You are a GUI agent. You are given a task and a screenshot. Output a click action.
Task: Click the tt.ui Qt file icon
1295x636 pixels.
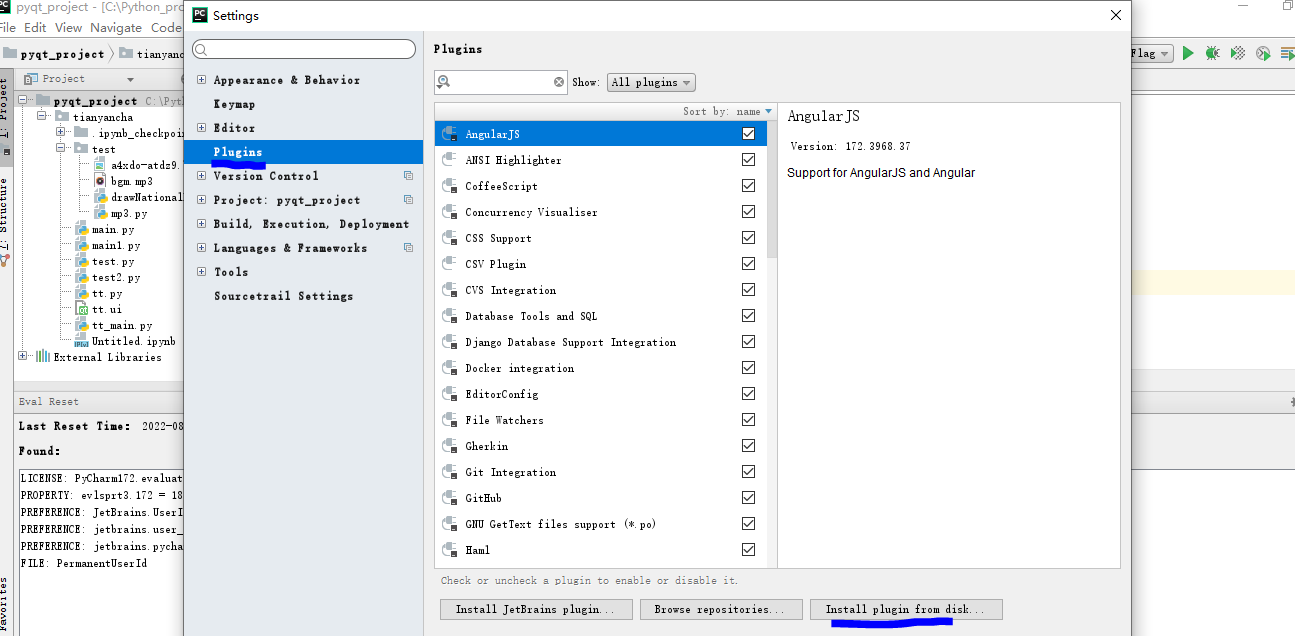point(82,309)
